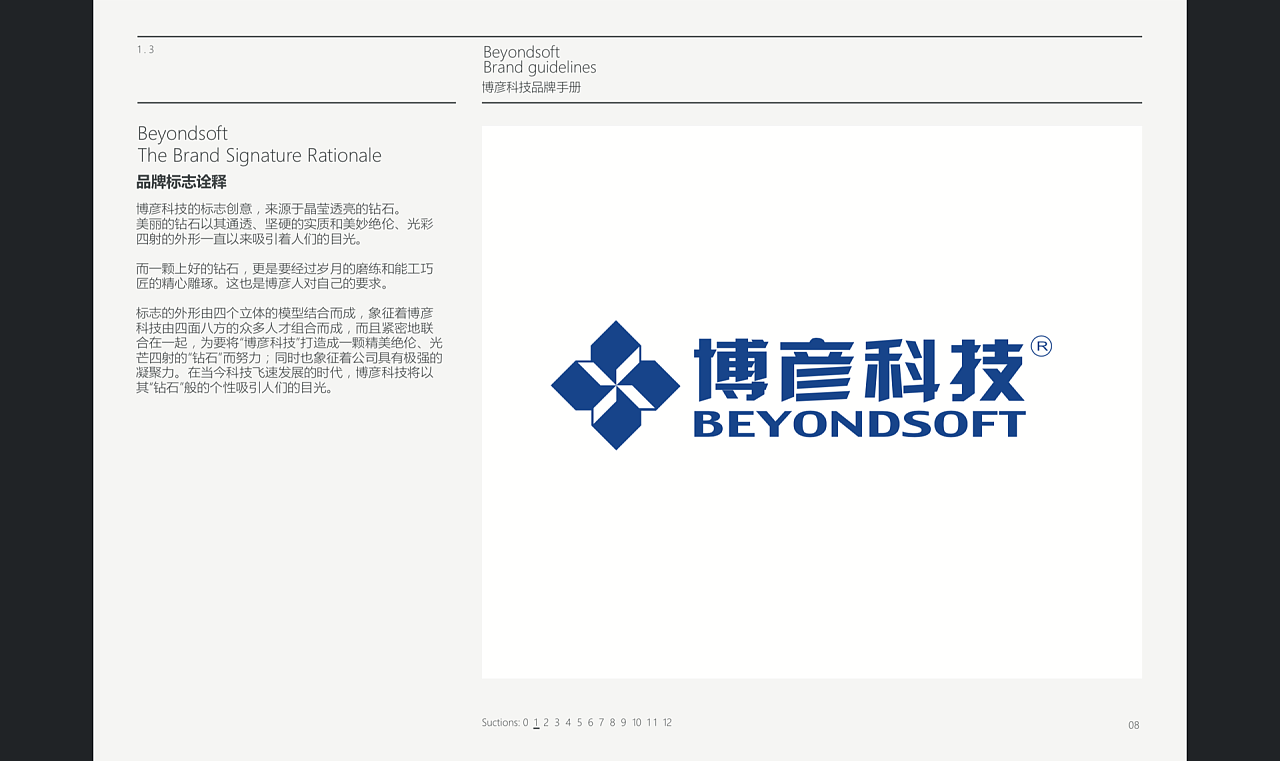The height and width of the screenshot is (761, 1280).
Task: Select underlined section 1 in footer
Action: [536, 722]
